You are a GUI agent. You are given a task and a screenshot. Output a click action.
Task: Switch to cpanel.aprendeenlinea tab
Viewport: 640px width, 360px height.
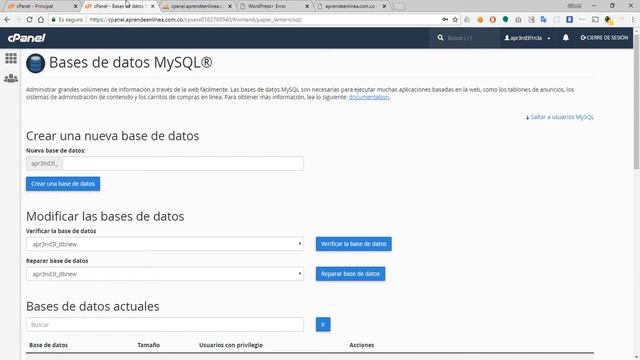pyautogui.click(x=196, y=6)
